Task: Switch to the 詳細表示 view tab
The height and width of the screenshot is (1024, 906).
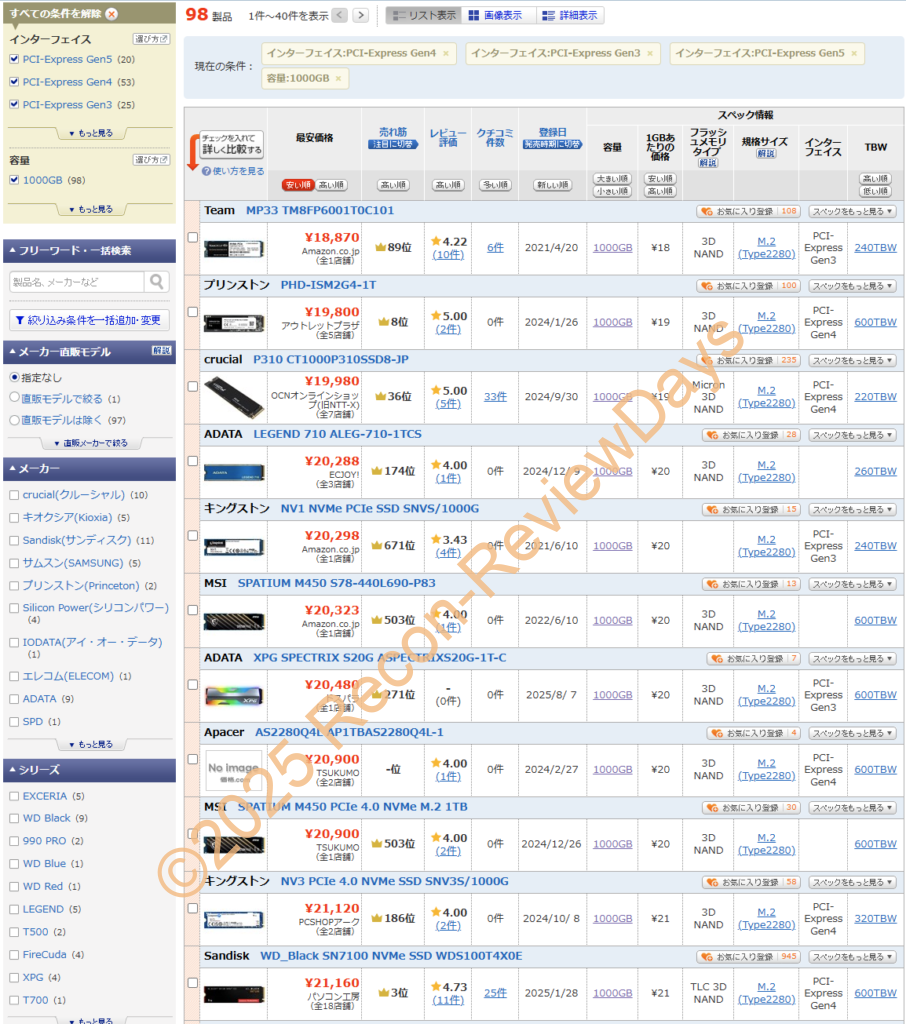Action: coord(571,15)
